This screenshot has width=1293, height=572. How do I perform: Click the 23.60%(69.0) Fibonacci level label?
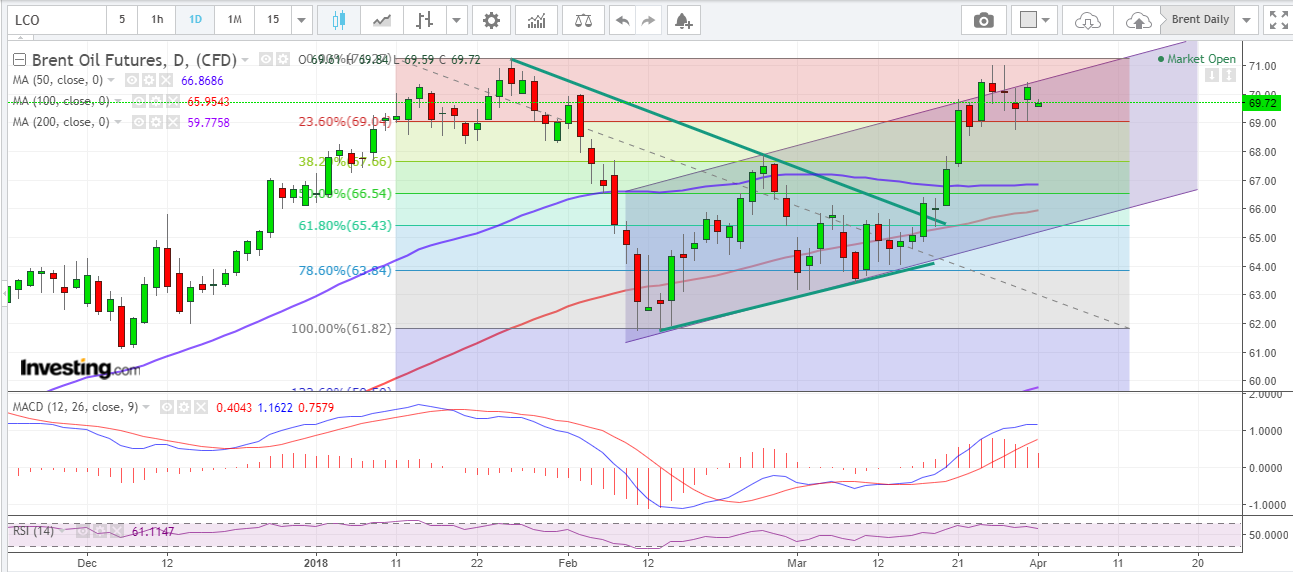pos(346,122)
